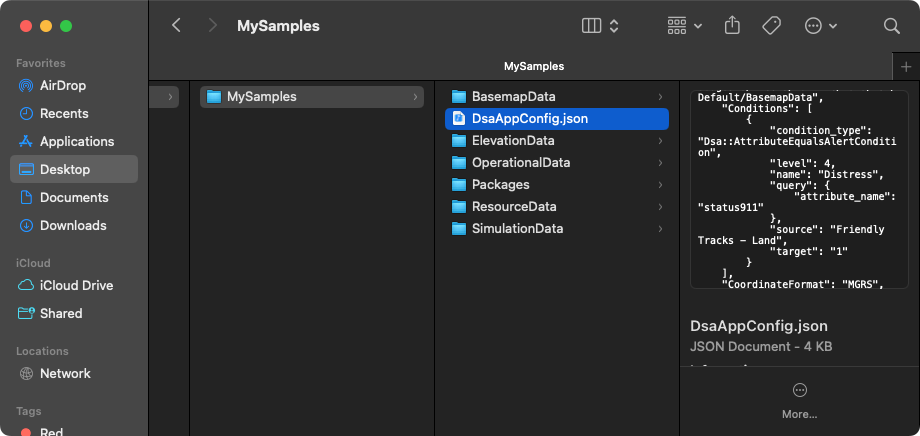Click the BasemapData folder icon
This screenshot has width=920, height=436.
coord(459,97)
